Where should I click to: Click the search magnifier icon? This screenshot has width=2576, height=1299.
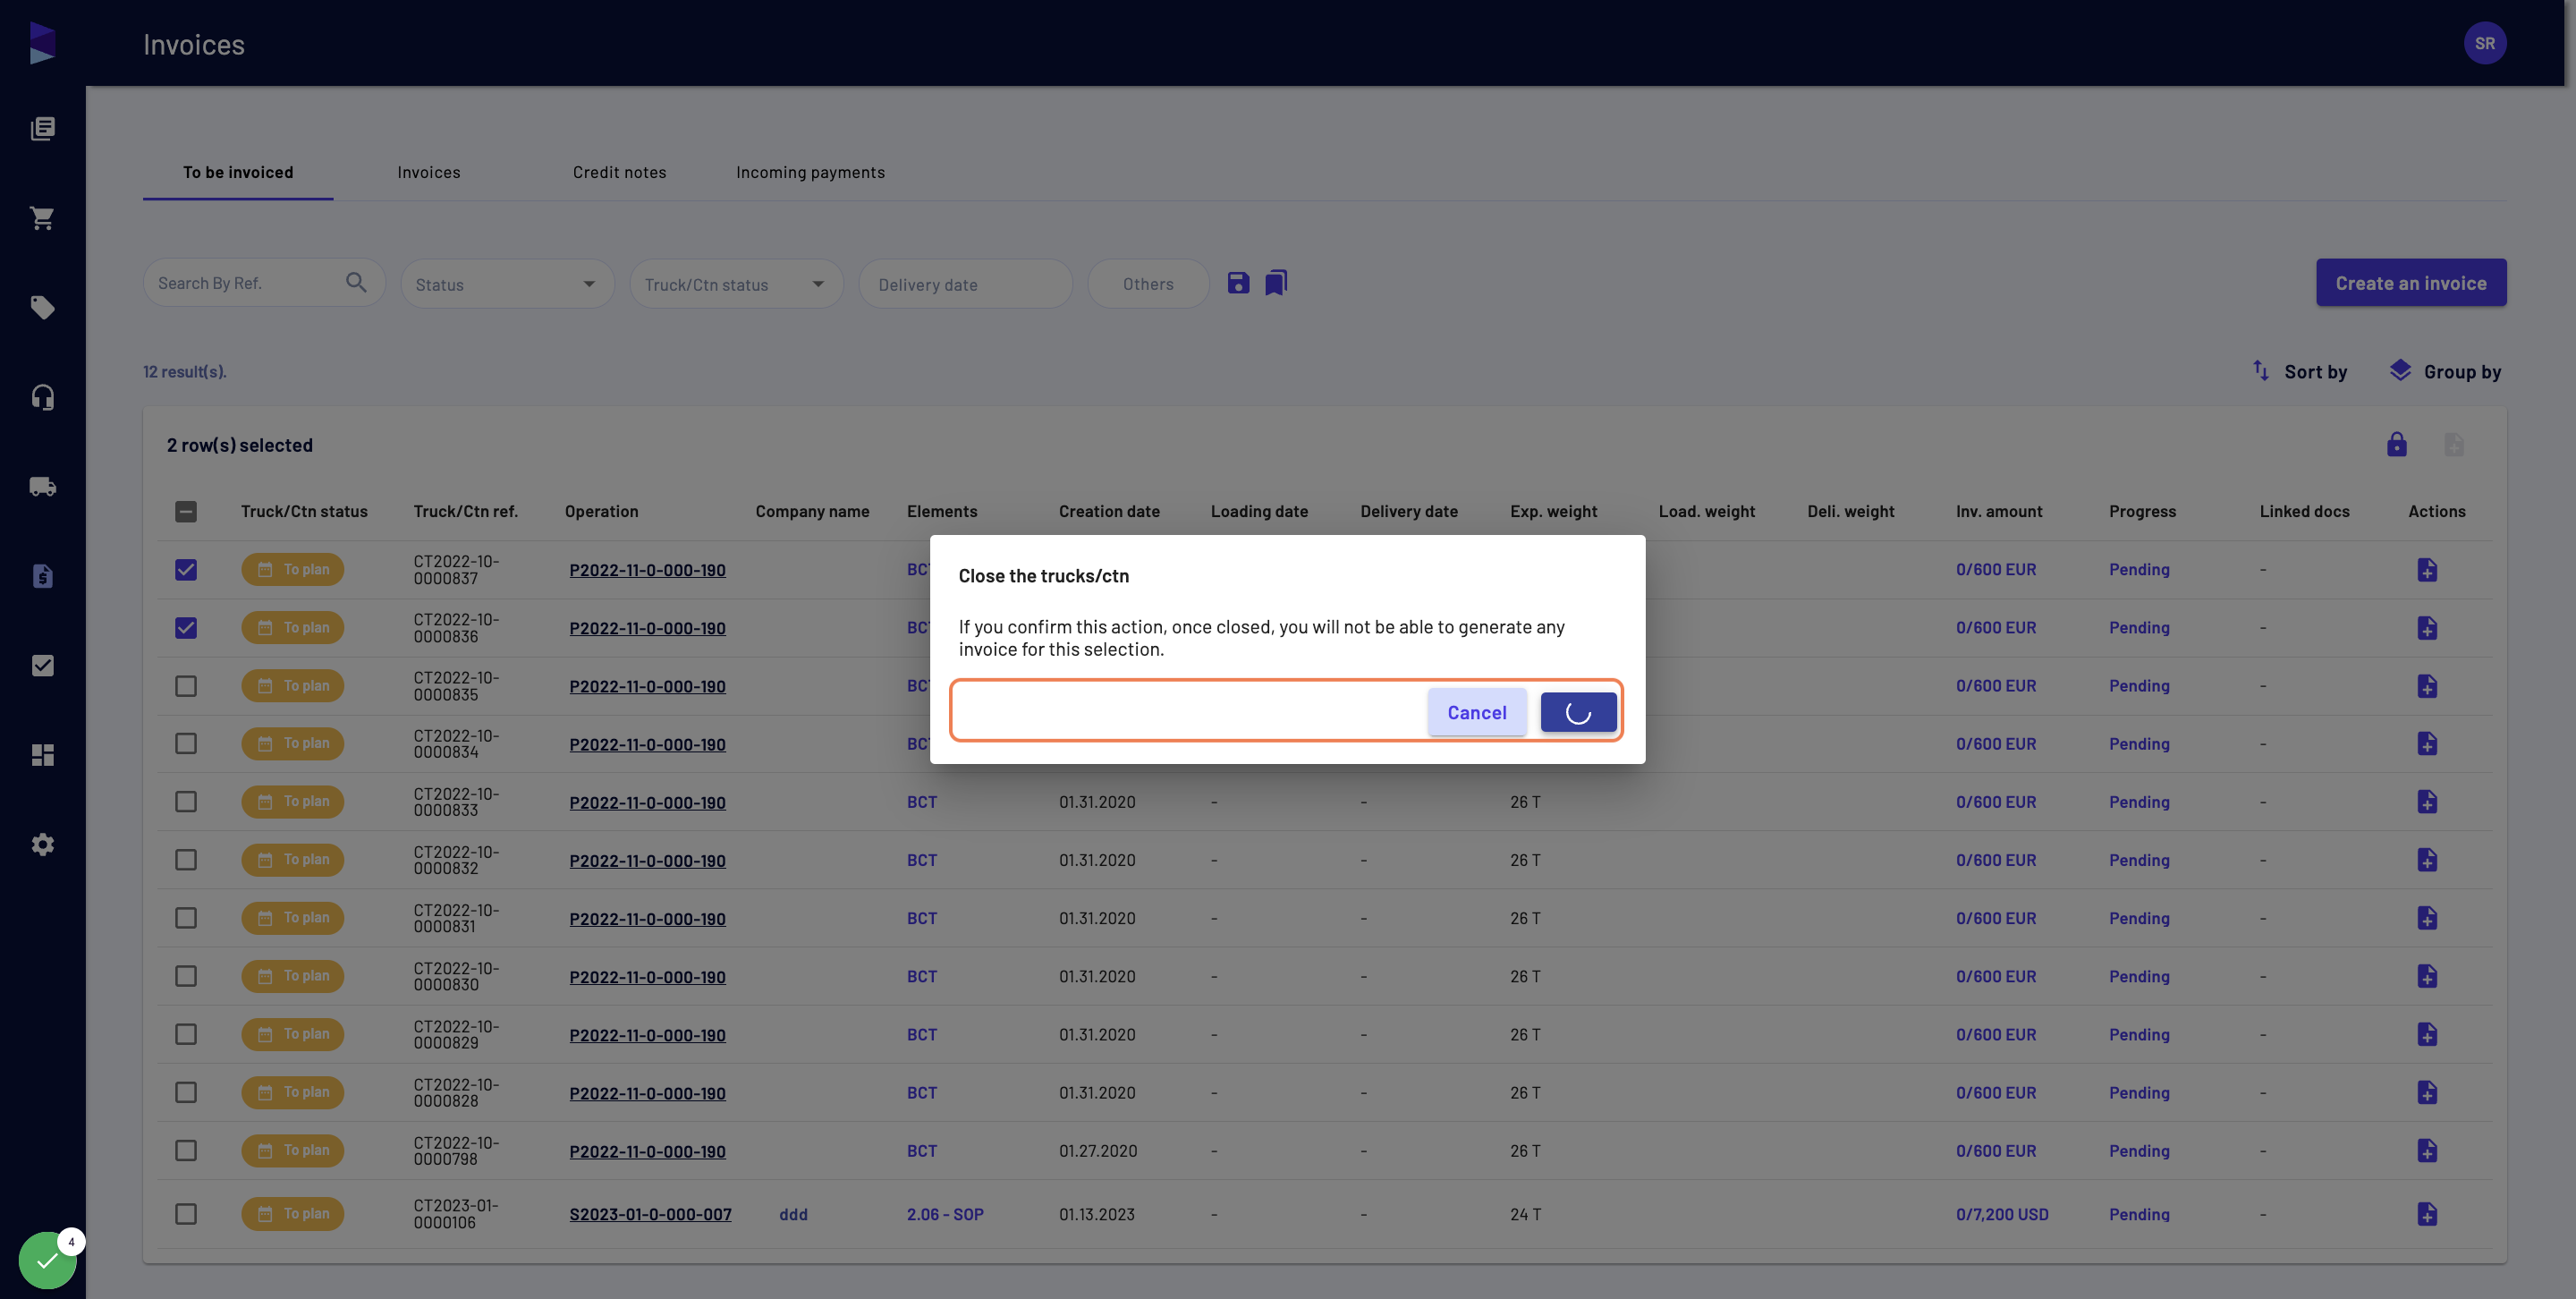pyautogui.click(x=356, y=283)
